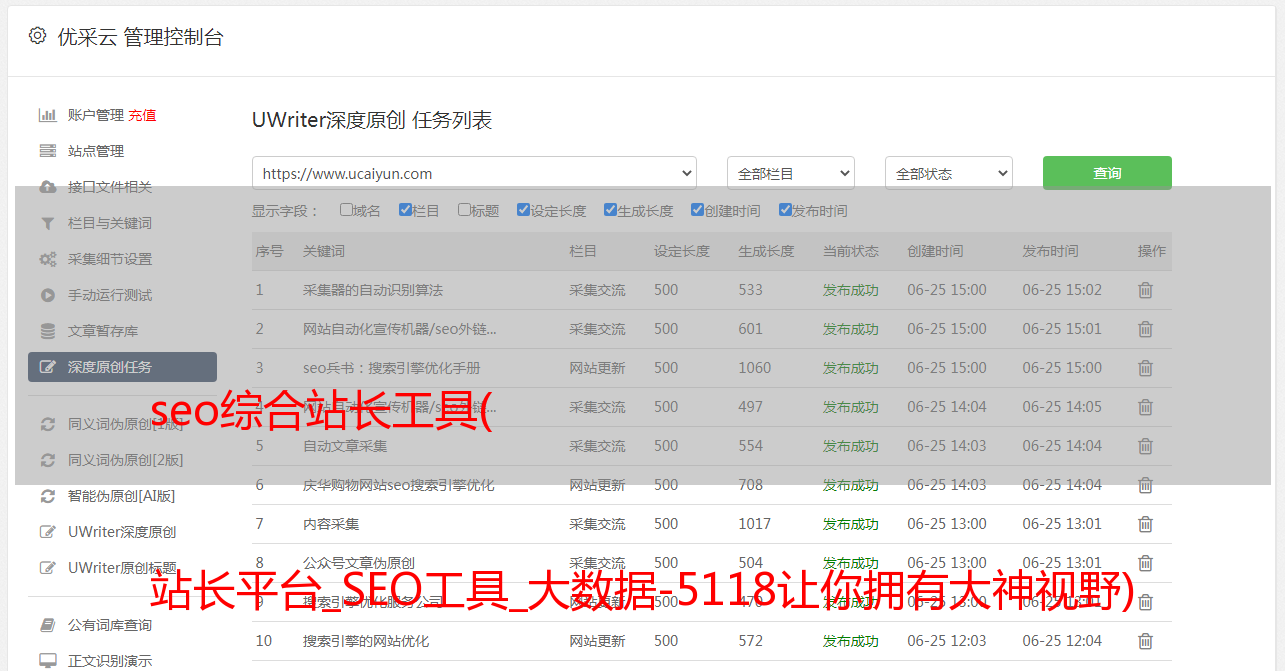This screenshot has height=671, width=1285.
Task: Click the bar chart icon for 账户管理
Action: pyautogui.click(x=47, y=115)
